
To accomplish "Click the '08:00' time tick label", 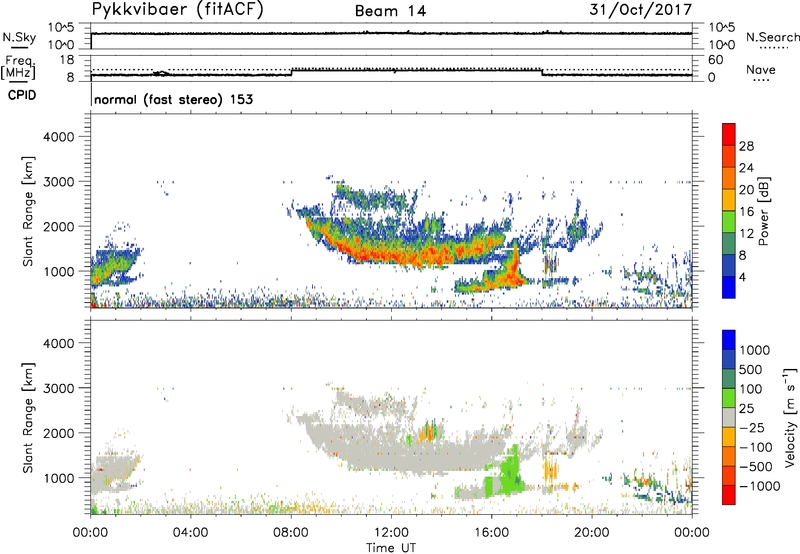I will coord(291,533).
